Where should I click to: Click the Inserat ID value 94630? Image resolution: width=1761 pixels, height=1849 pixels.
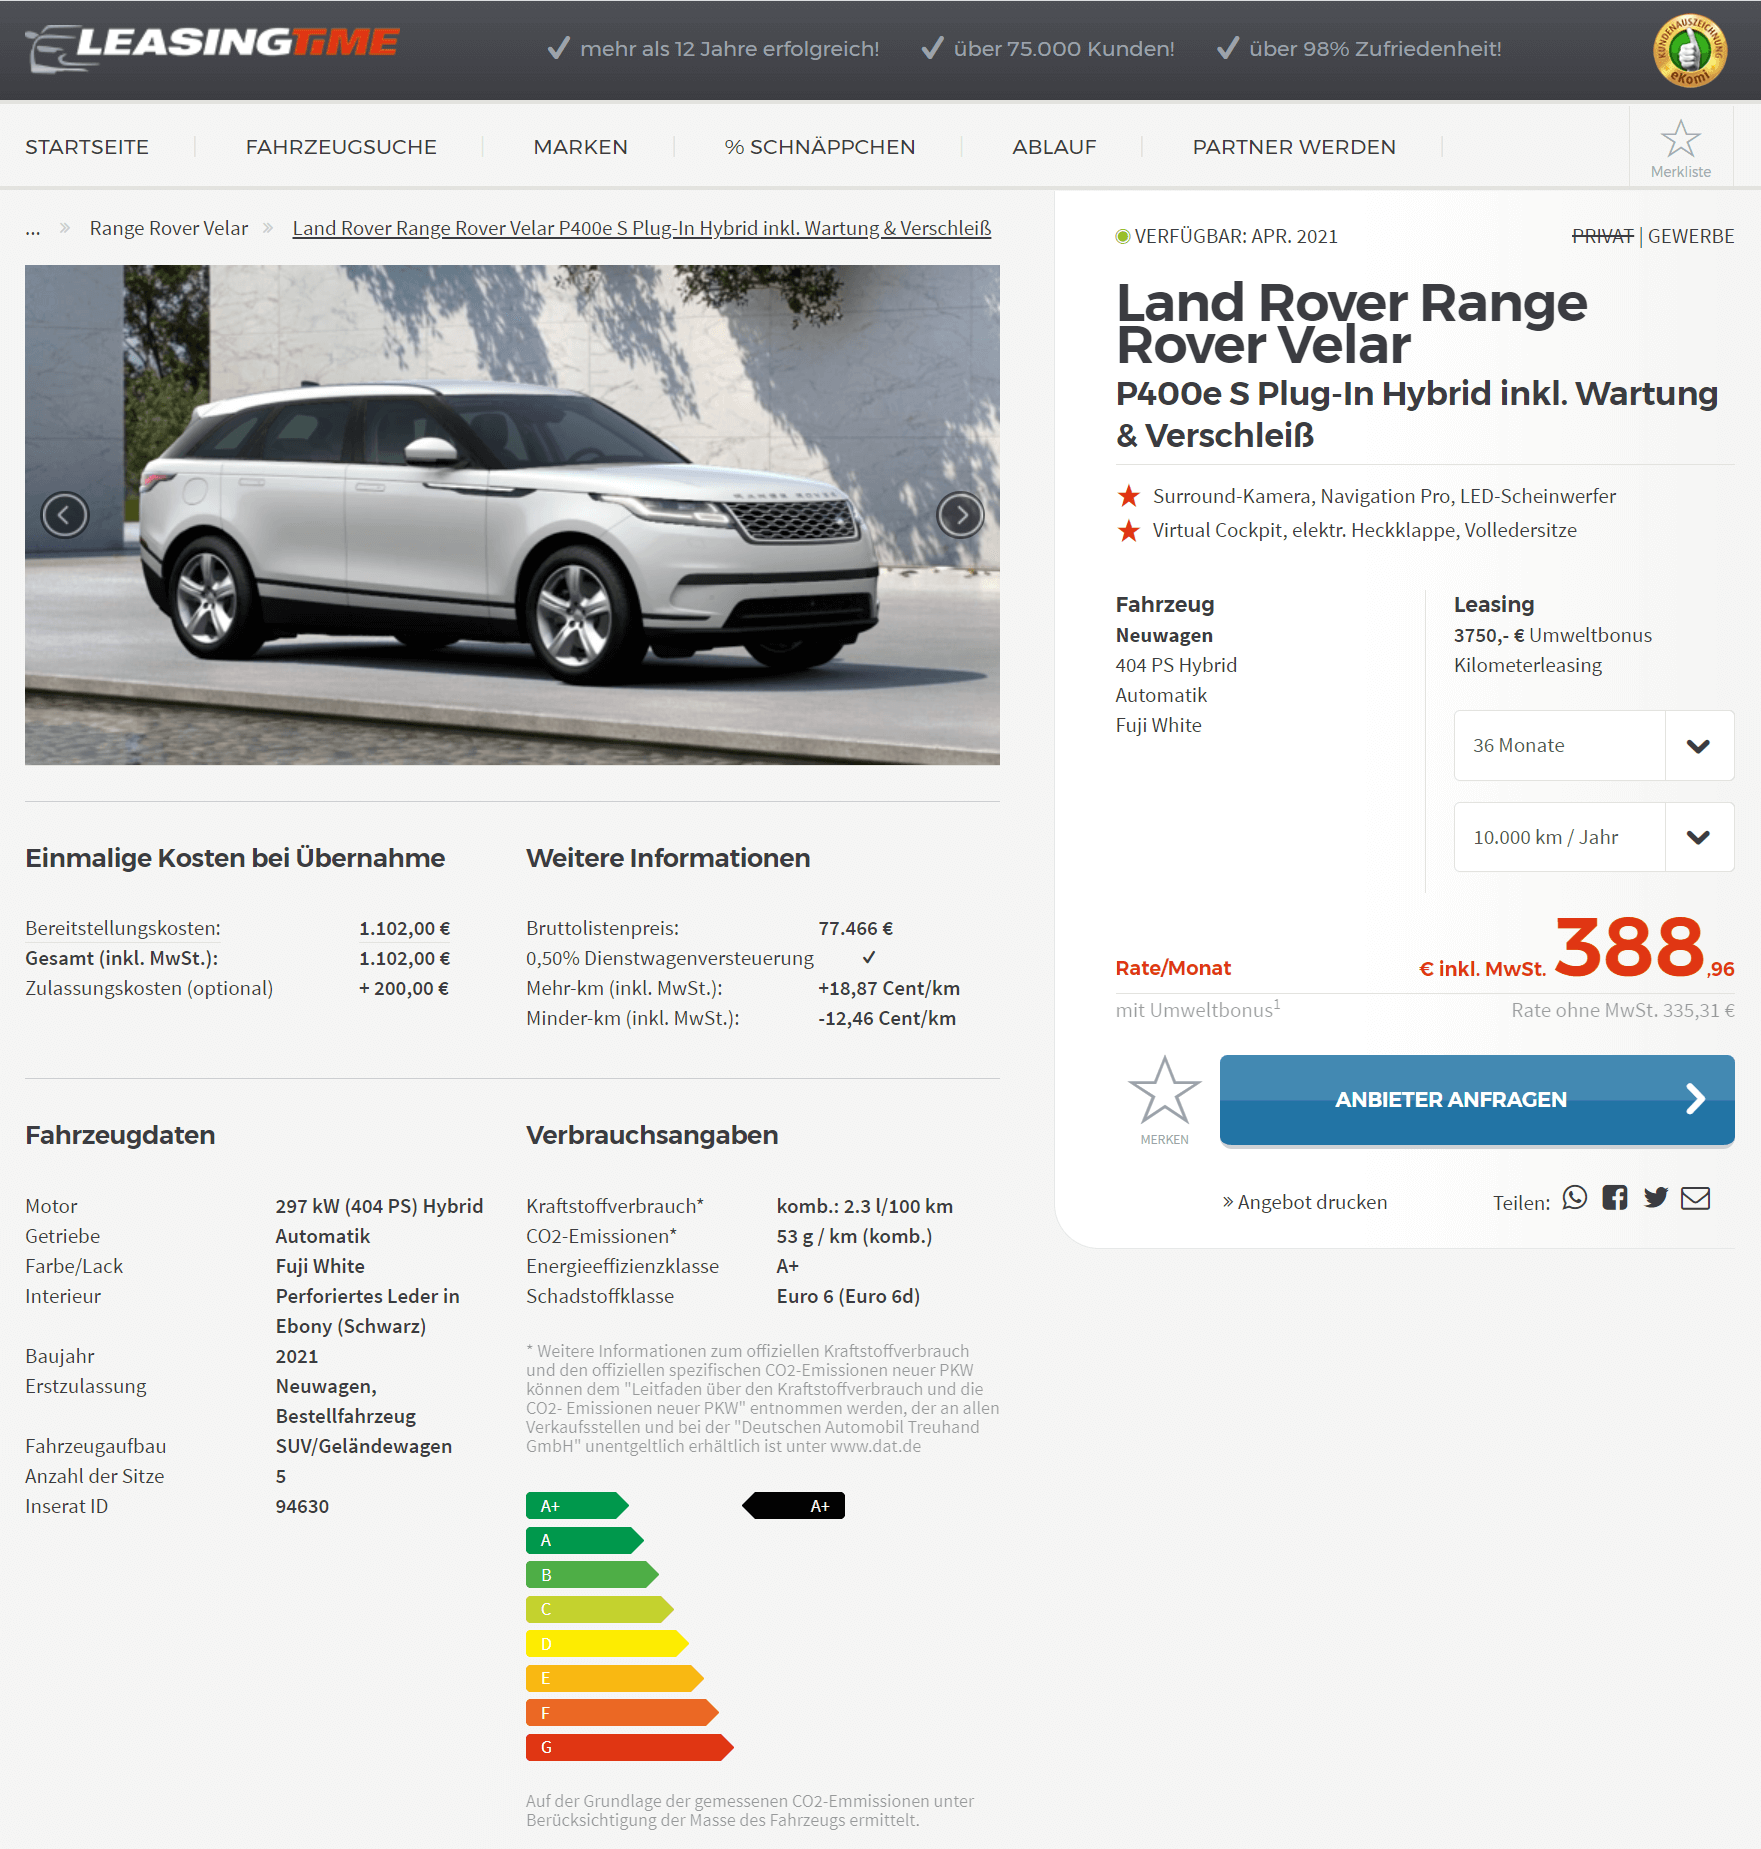pos(302,1506)
